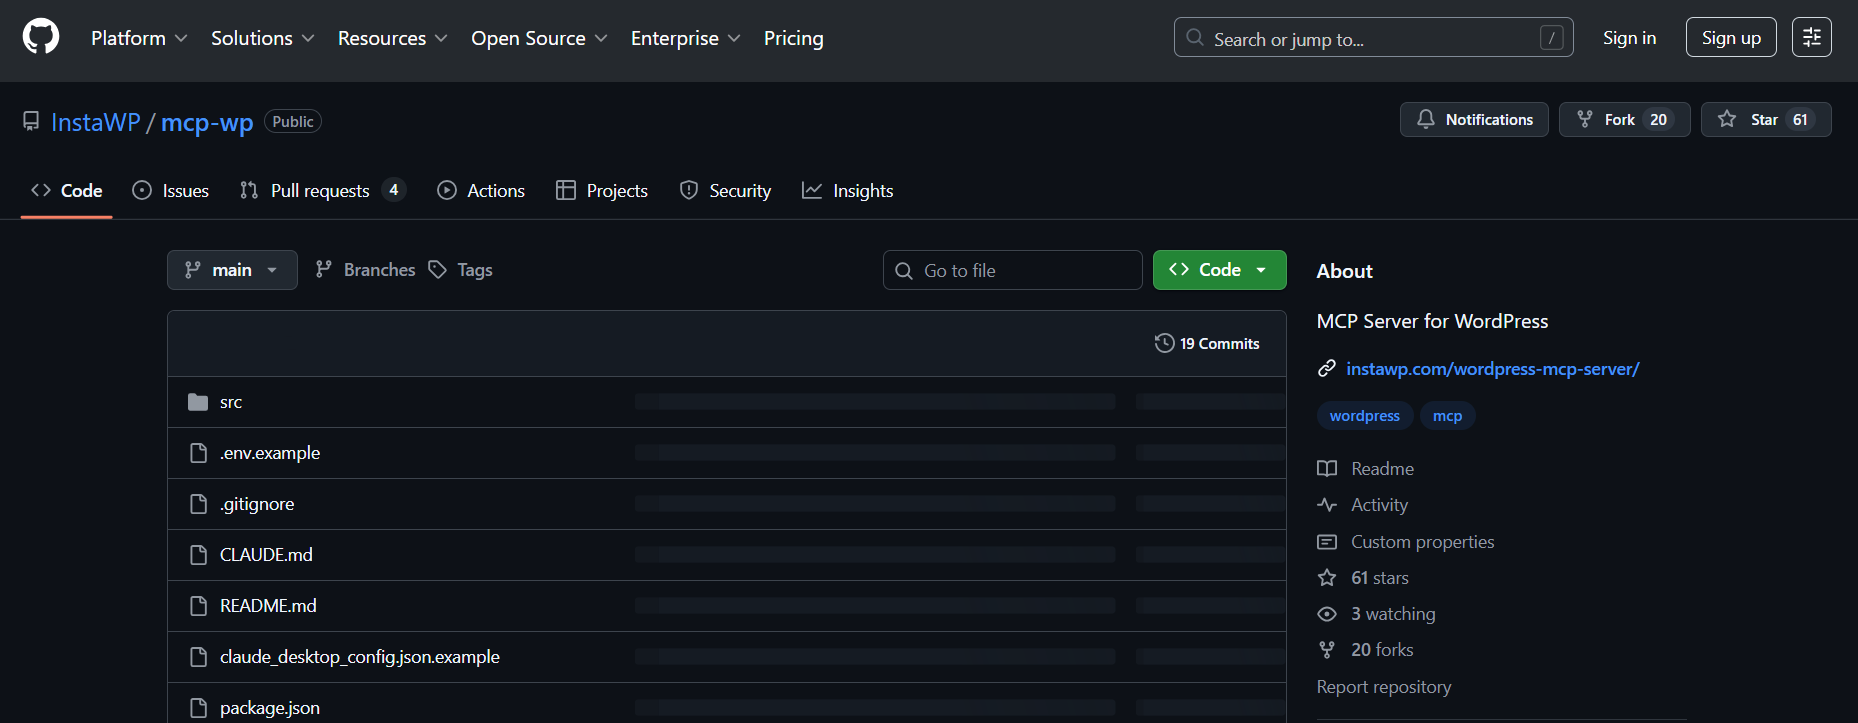Open the main branch selector dropdown
Image resolution: width=1858 pixels, height=723 pixels.
coord(232,270)
